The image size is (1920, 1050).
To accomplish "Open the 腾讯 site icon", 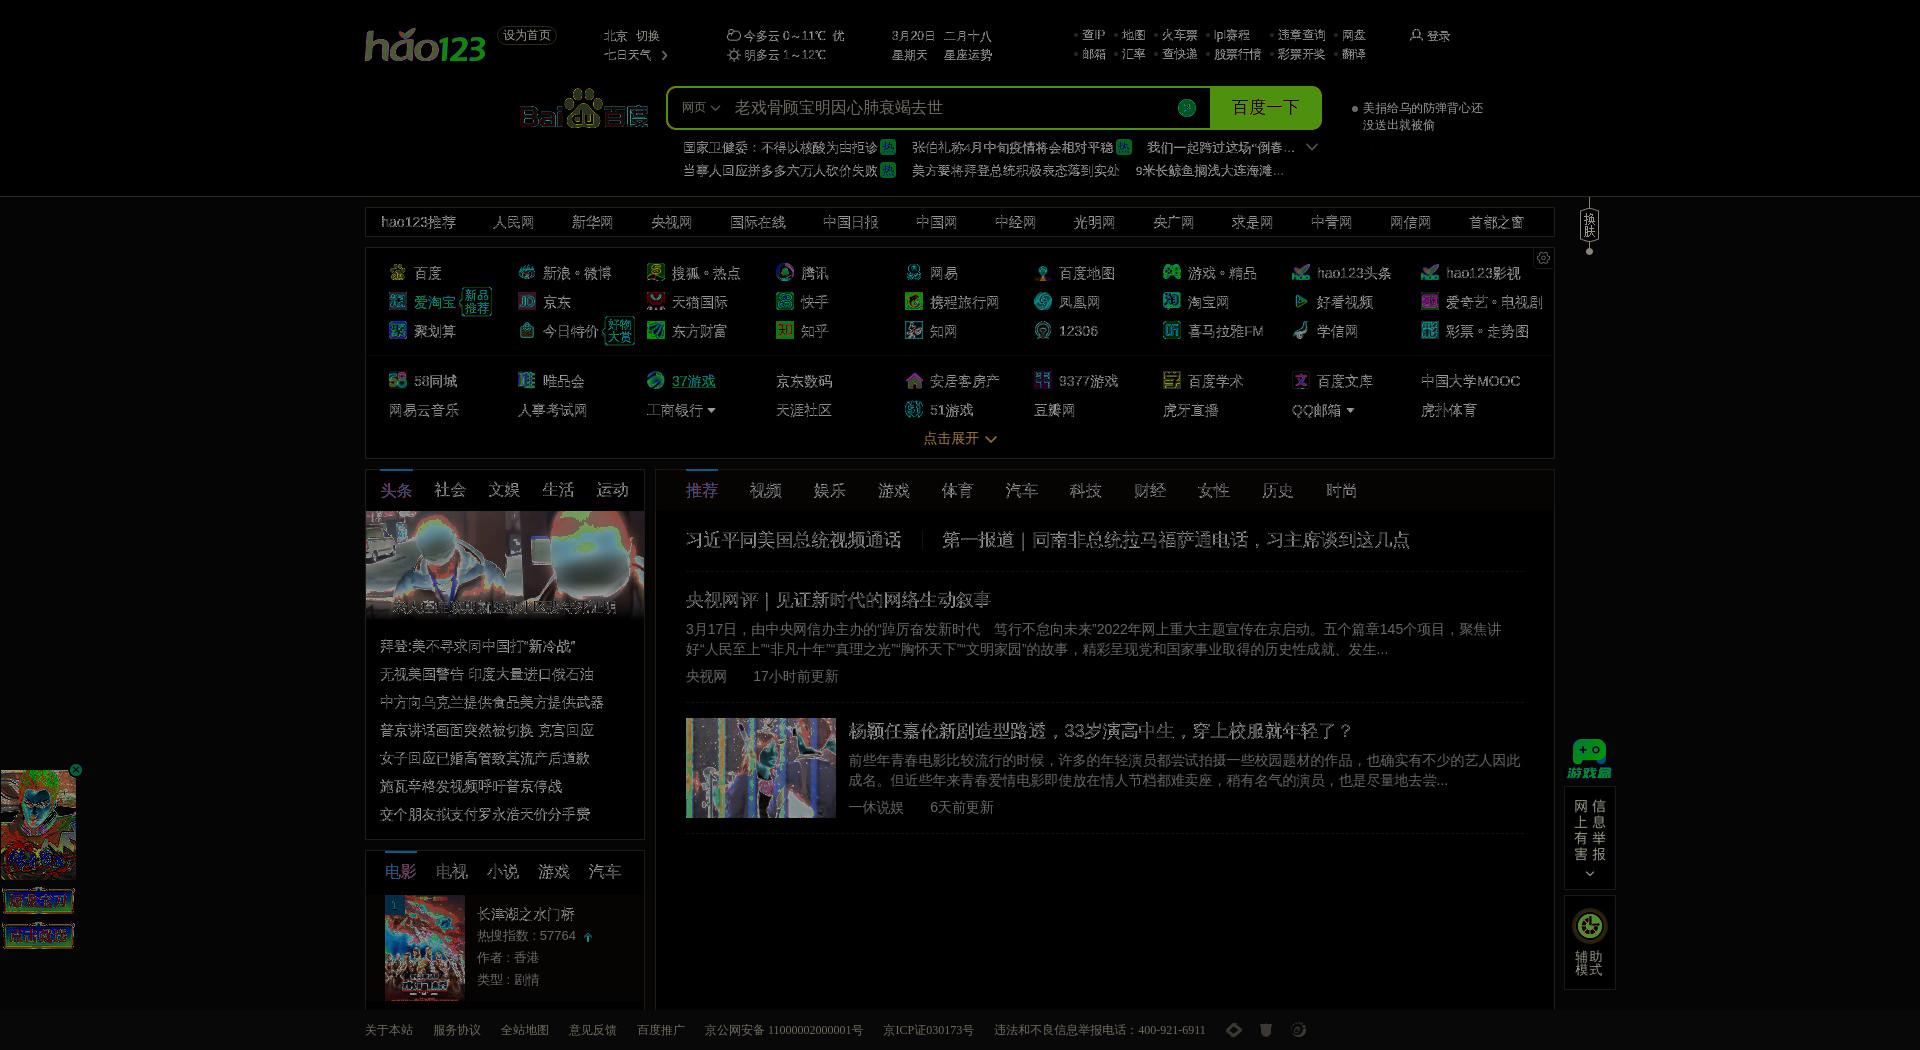I will (784, 272).
